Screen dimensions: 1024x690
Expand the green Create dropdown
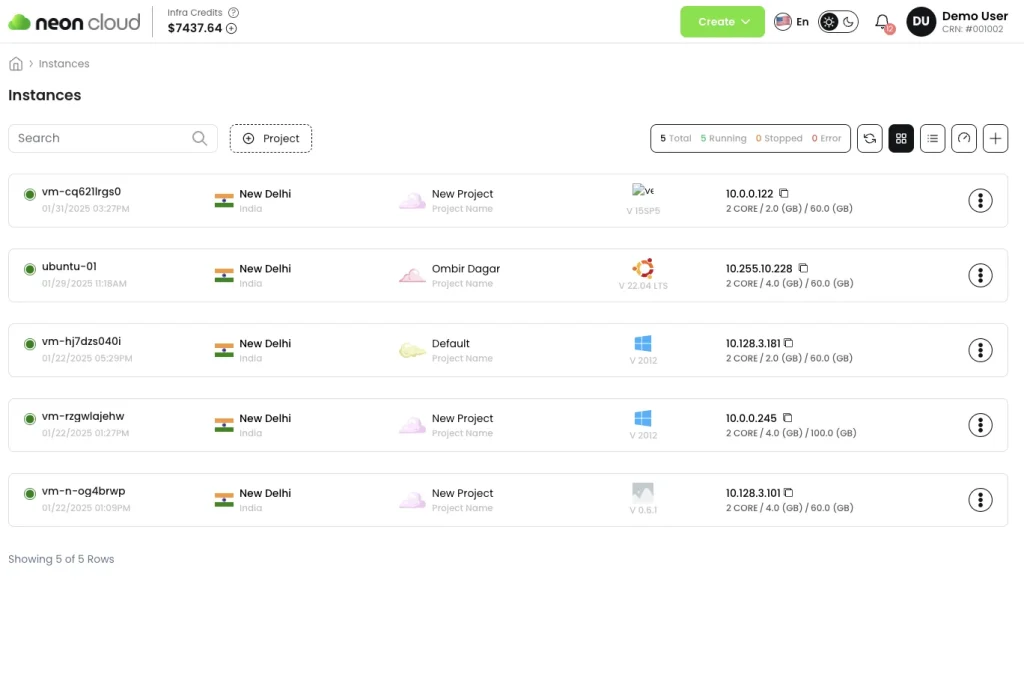click(722, 22)
